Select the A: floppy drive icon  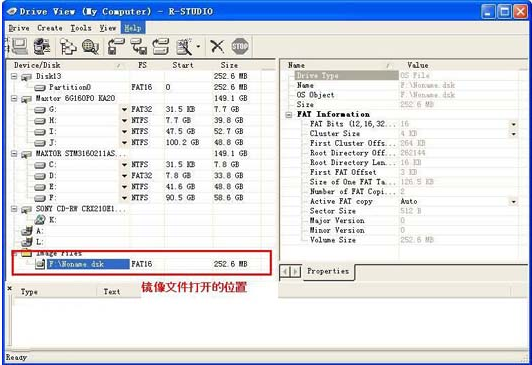26,231
